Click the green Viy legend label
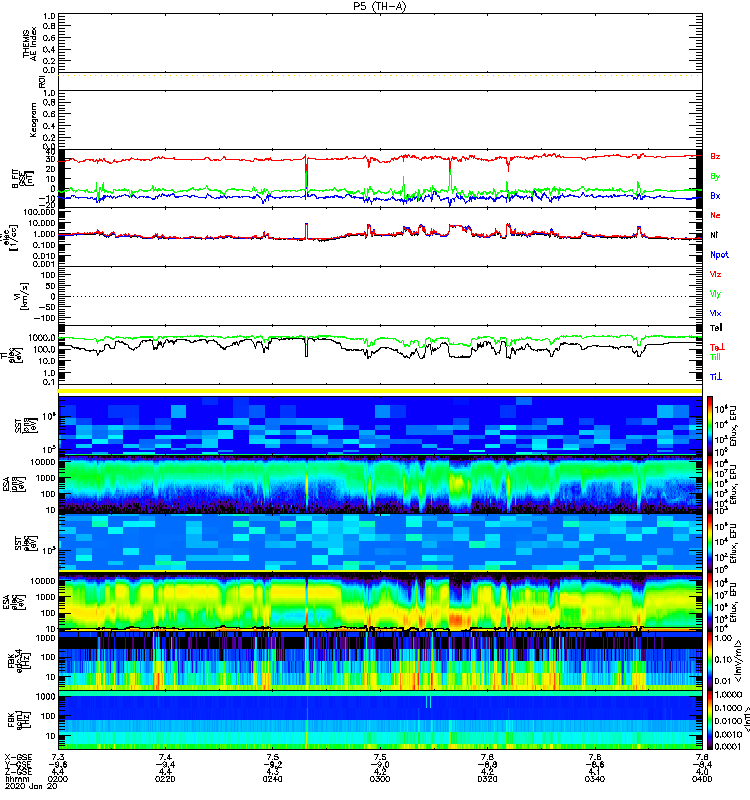Screen dimensions: 750x800 (715, 294)
